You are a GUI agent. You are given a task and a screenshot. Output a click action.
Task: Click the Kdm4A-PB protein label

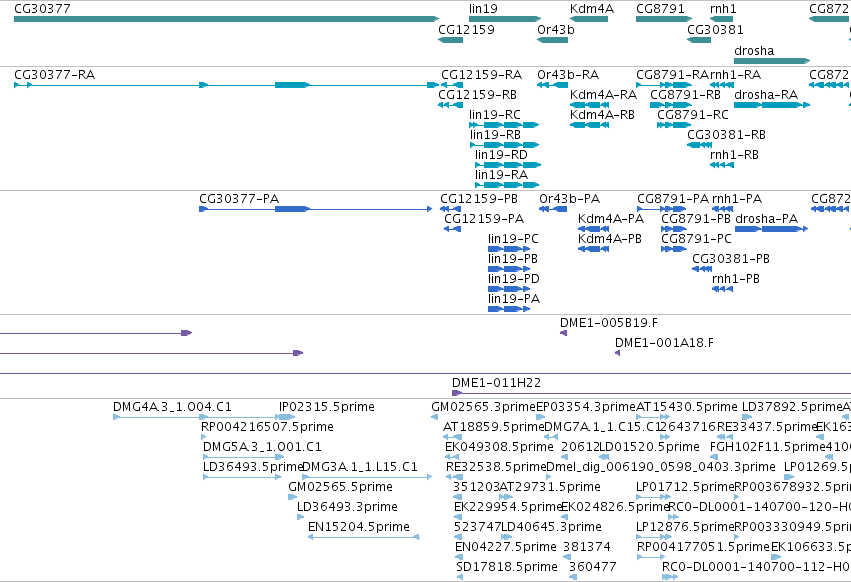tap(610, 239)
